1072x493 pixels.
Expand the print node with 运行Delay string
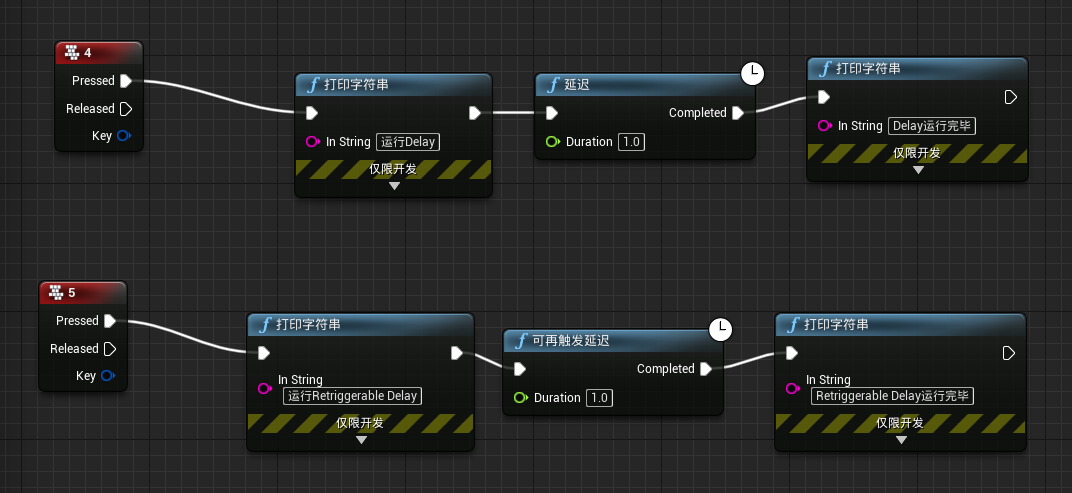tap(394, 186)
